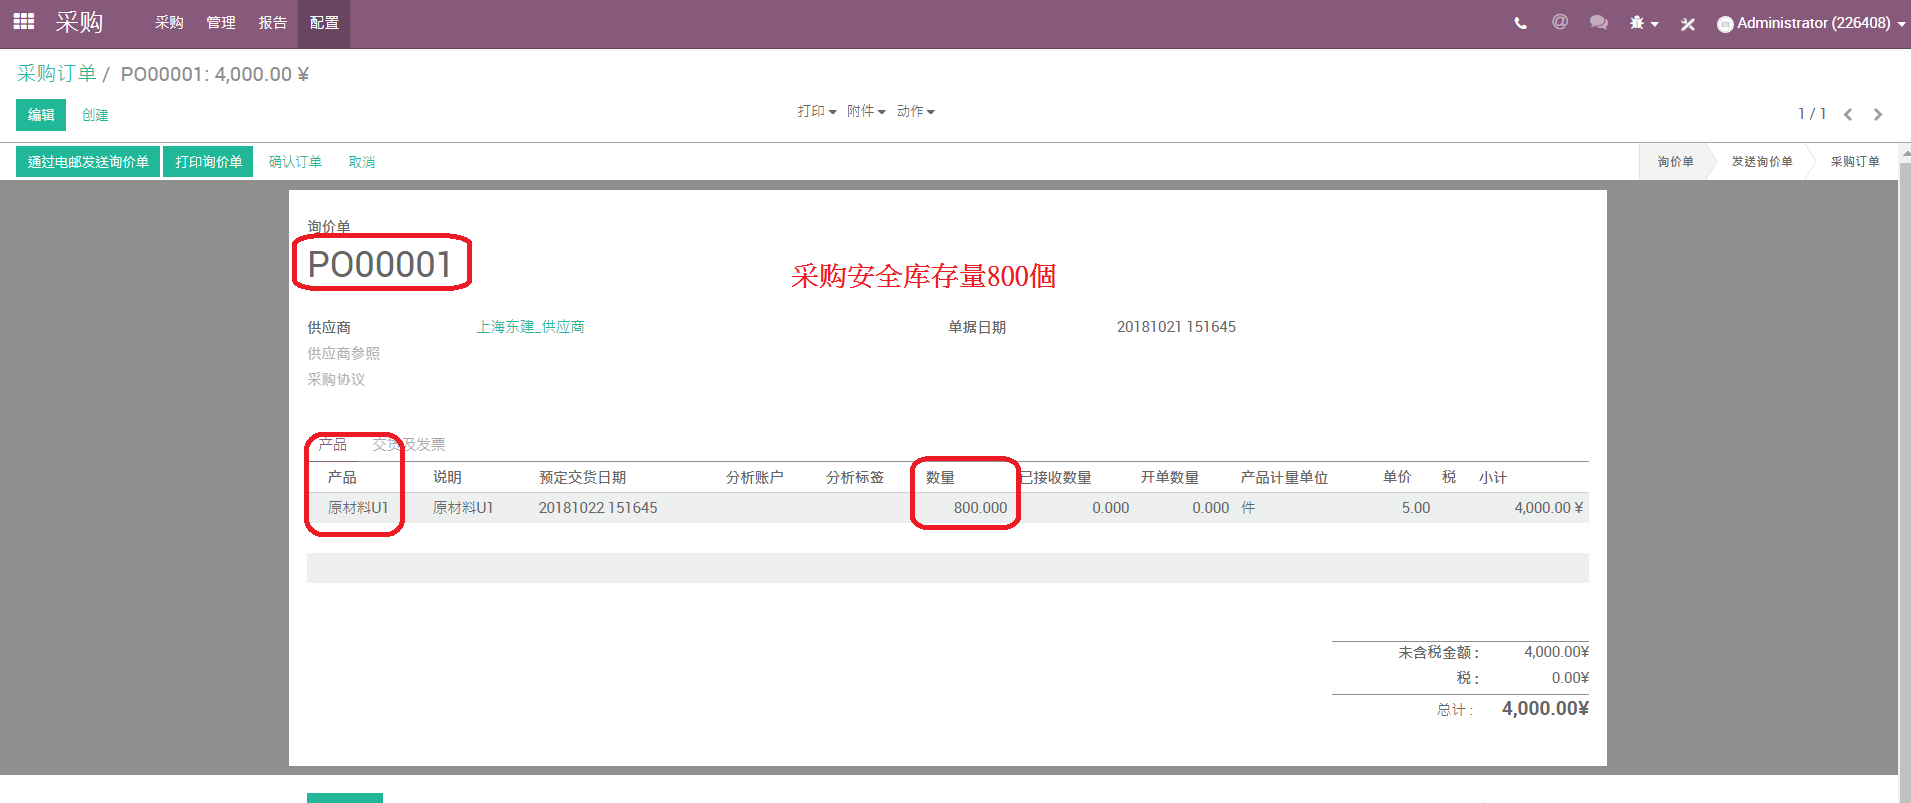This screenshot has height=803, width=1911.
Task: Click 打印询价单 button
Action: [208, 162]
